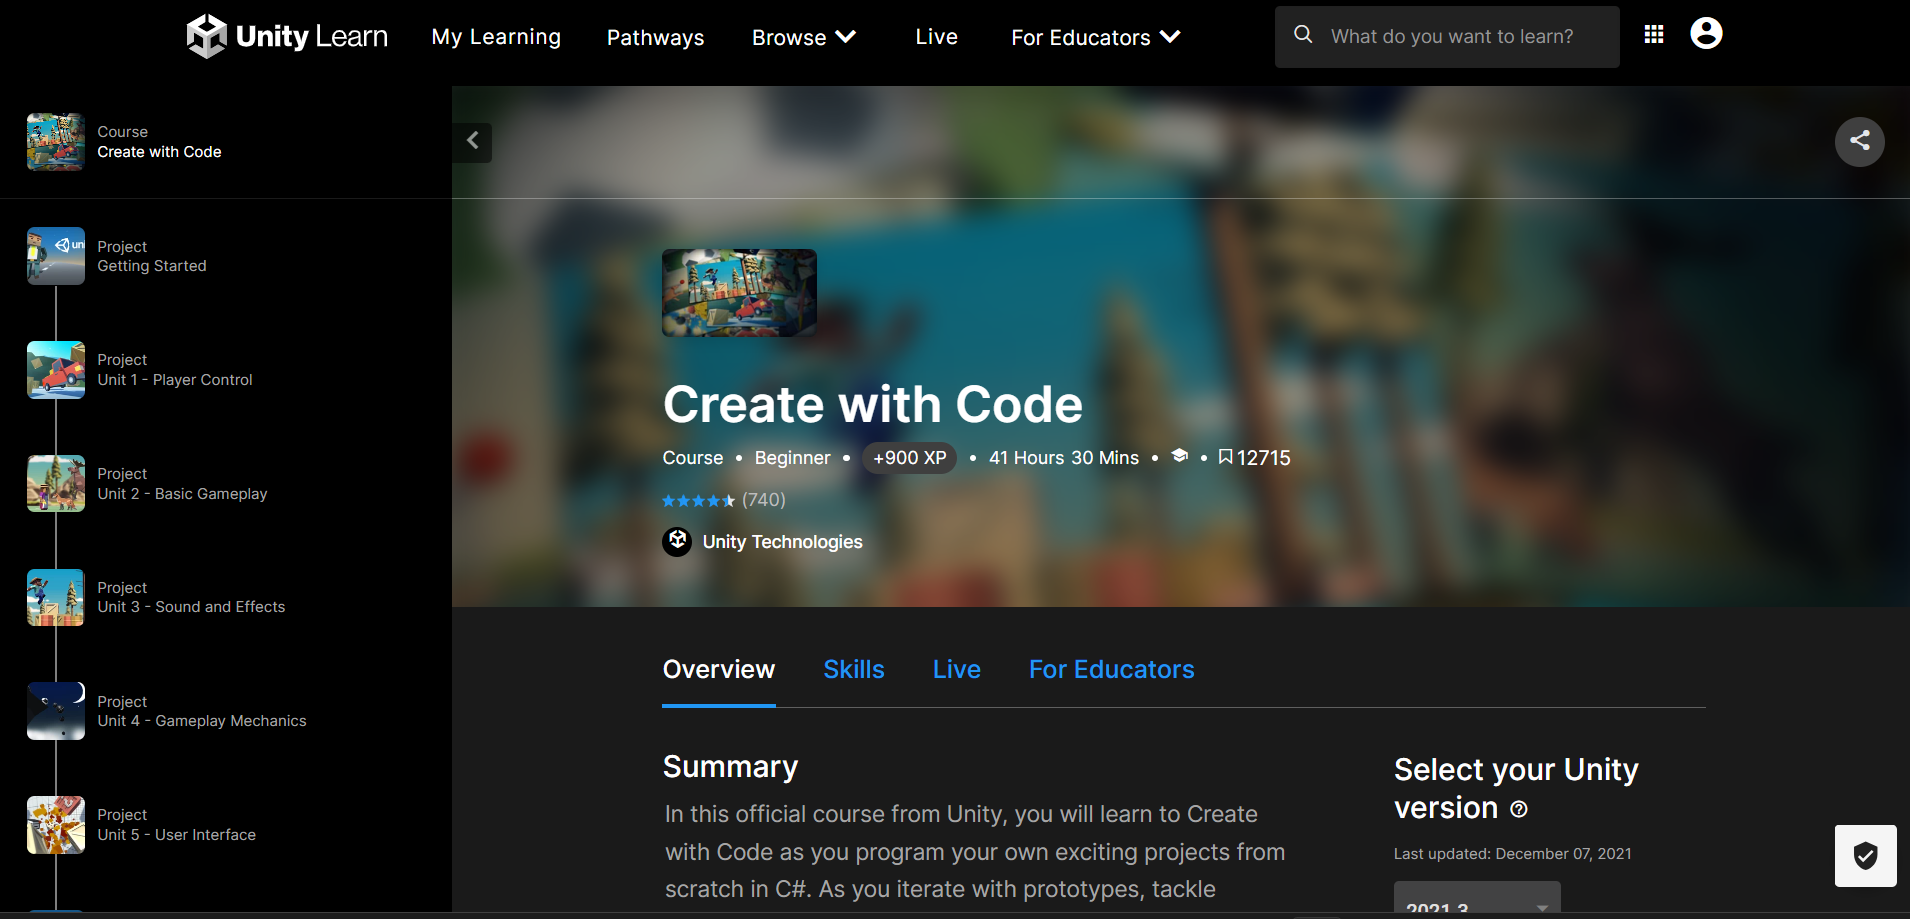Click the Last updated December 07, 2021 text

click(1512, 854)
